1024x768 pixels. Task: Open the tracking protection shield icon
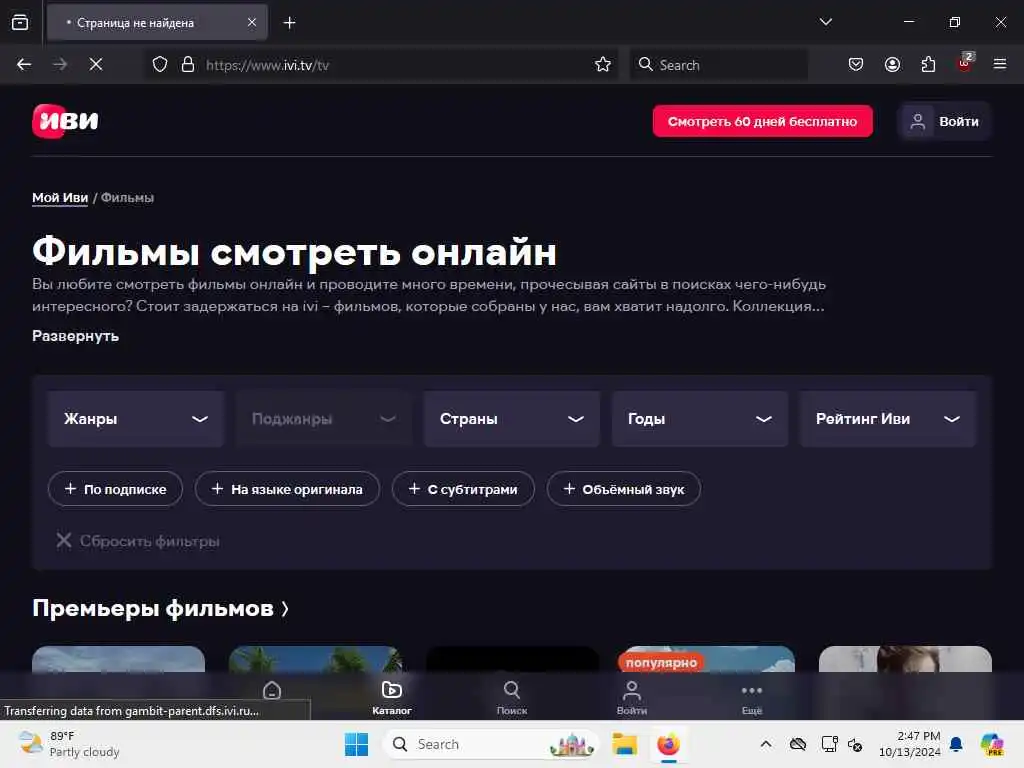[x=160, y=64]
